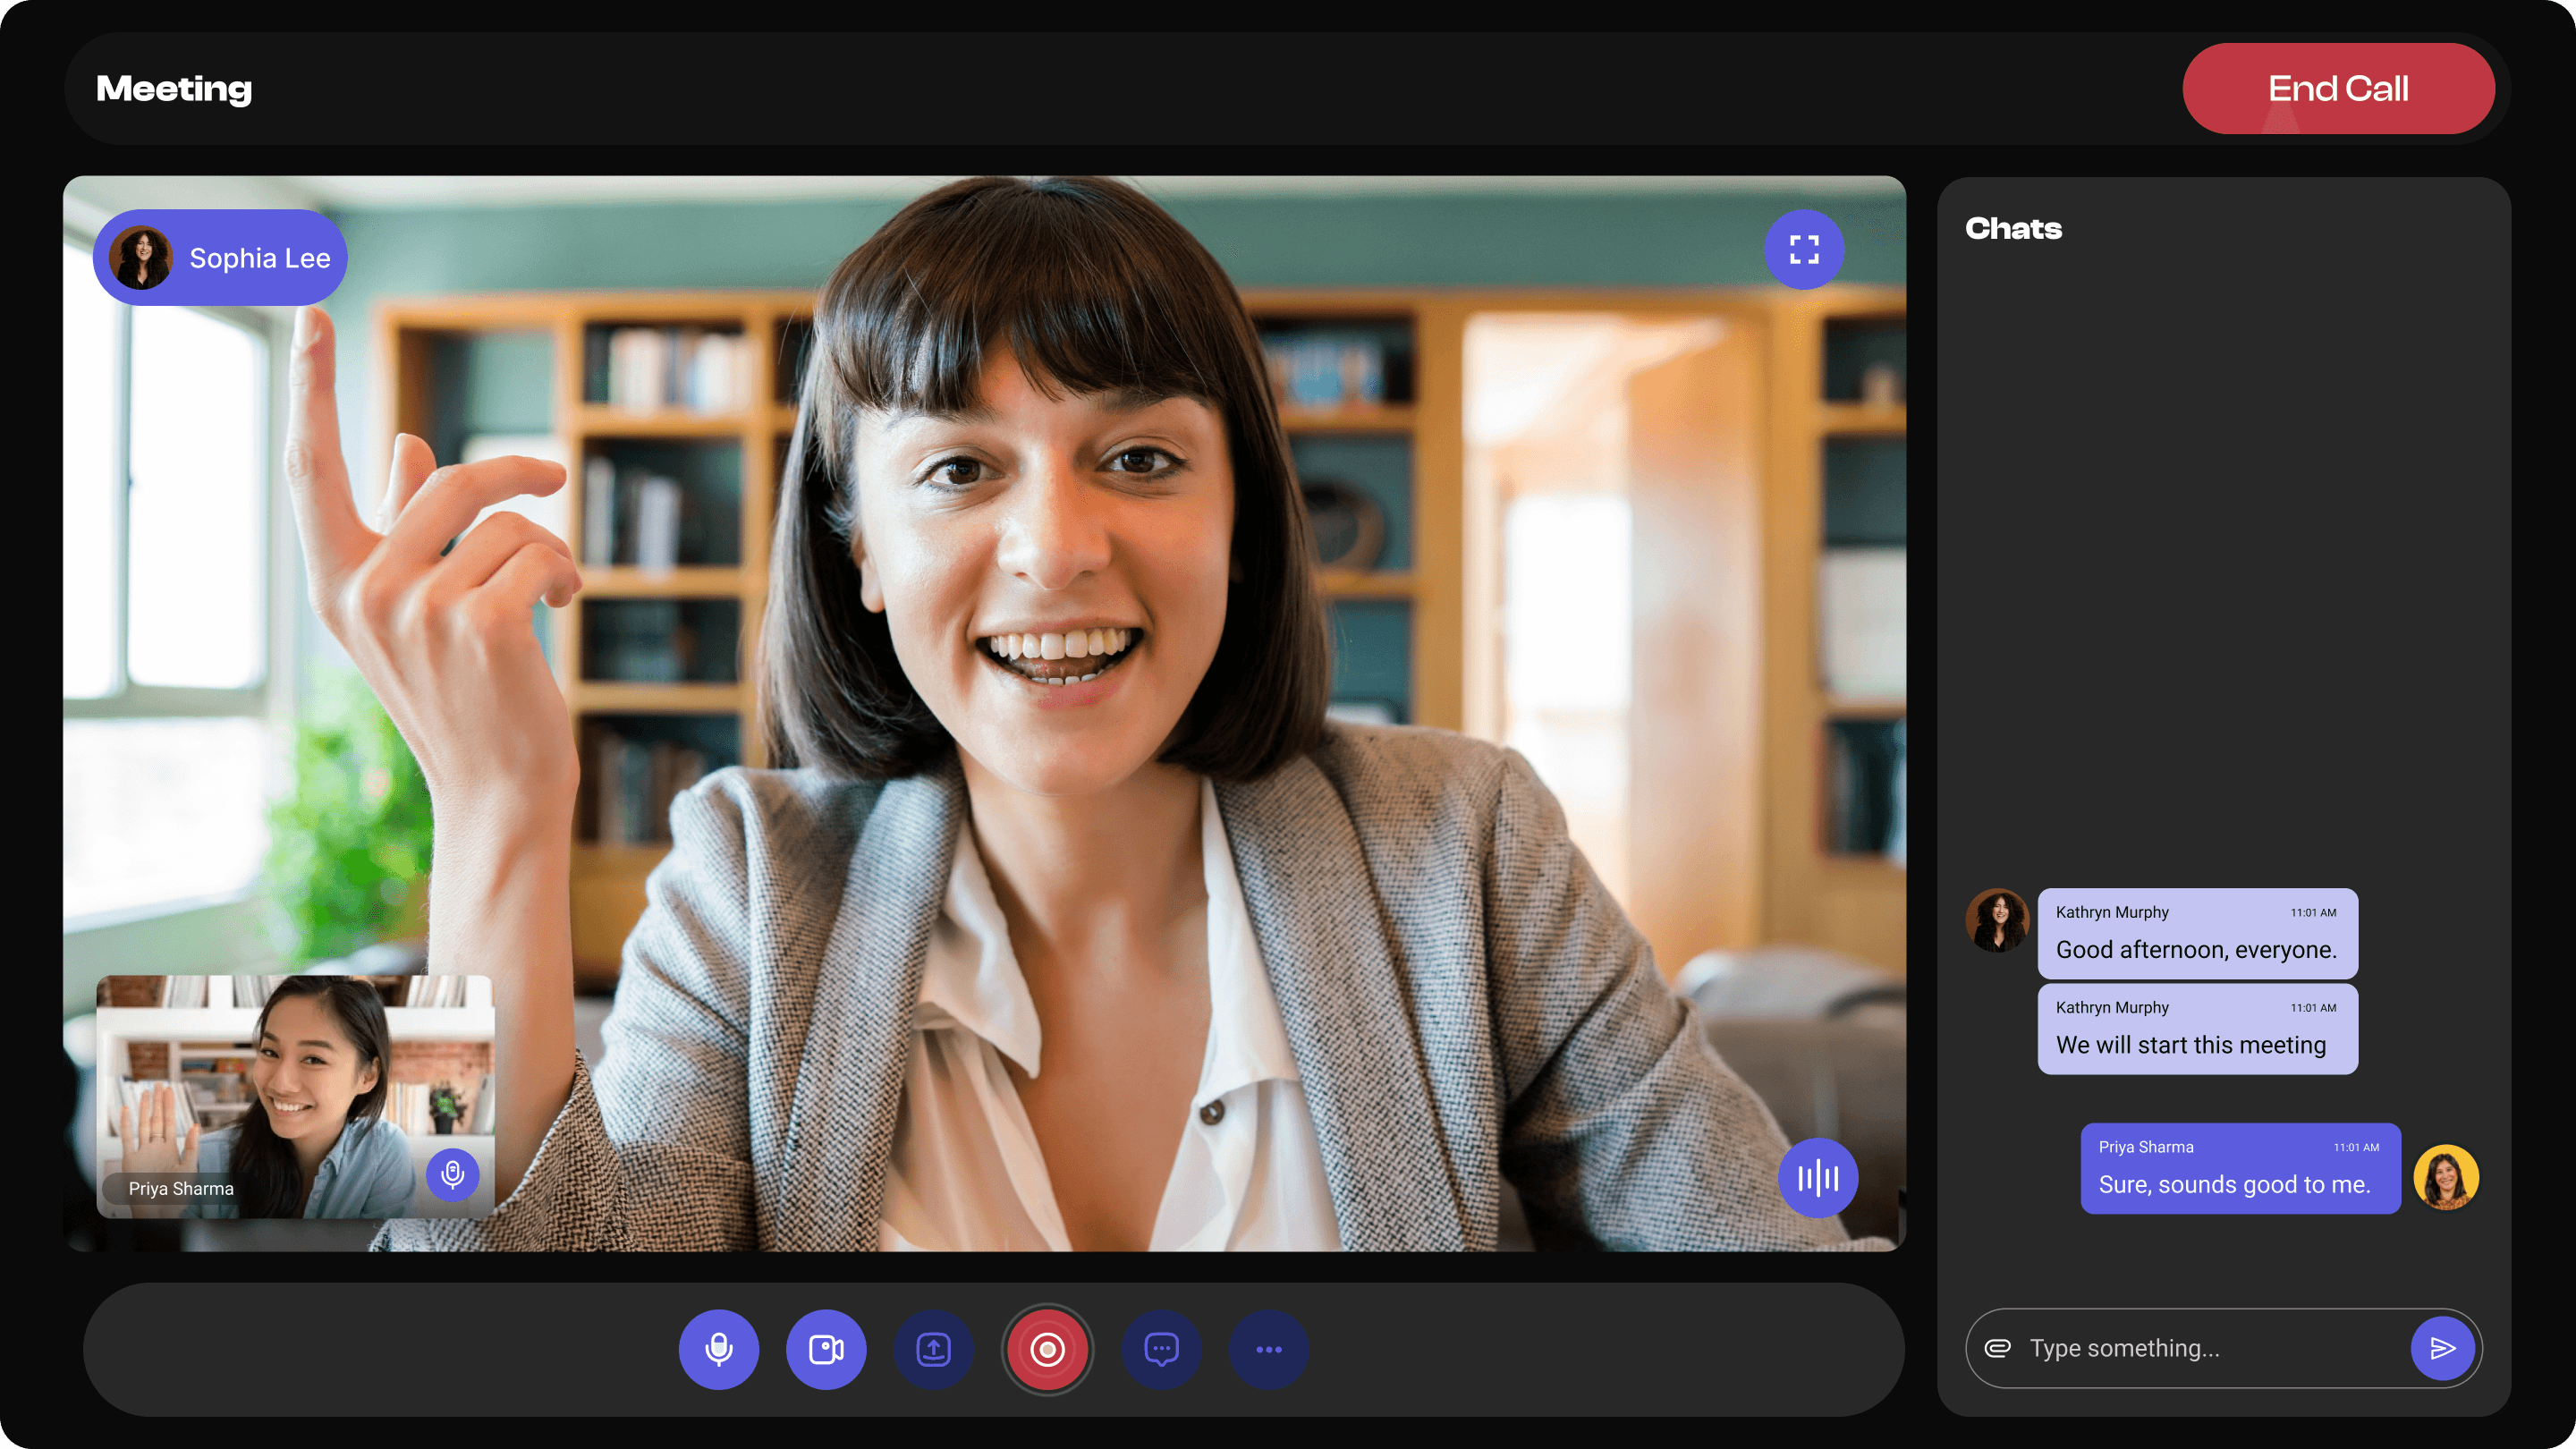Expand video to fullscreen

click(1804, 249)
